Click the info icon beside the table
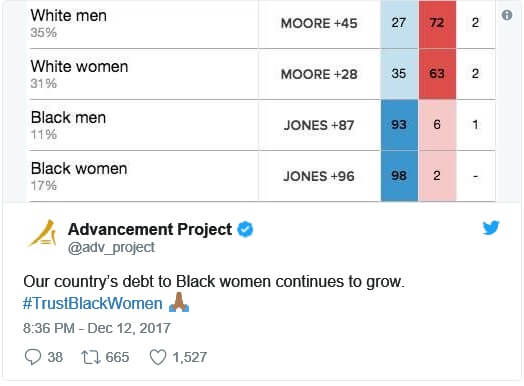The width and height of the screenshot is (524, 386). click(507, 15)
